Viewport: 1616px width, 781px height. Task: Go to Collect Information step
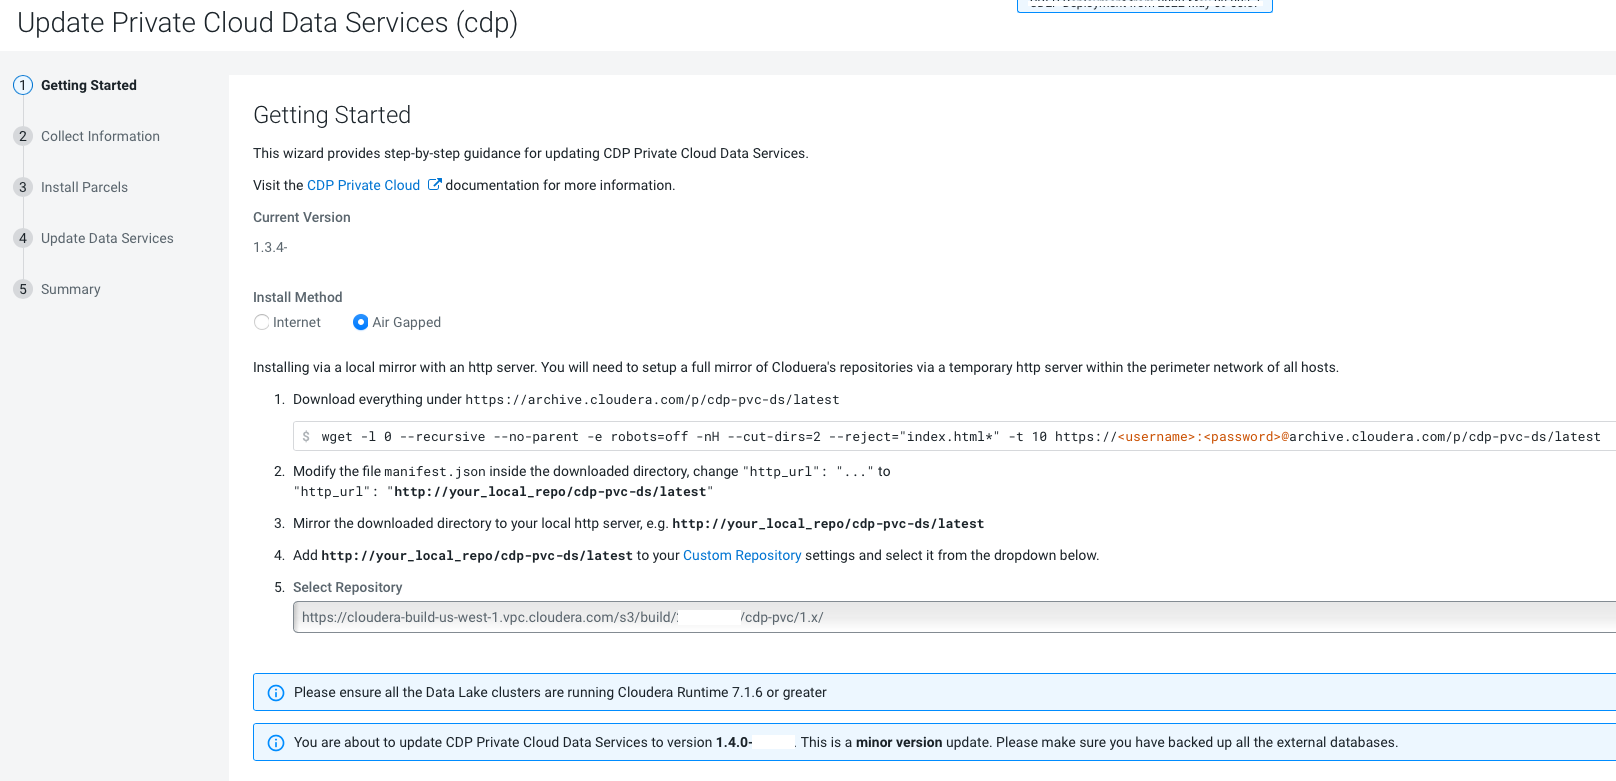(100, 136)
